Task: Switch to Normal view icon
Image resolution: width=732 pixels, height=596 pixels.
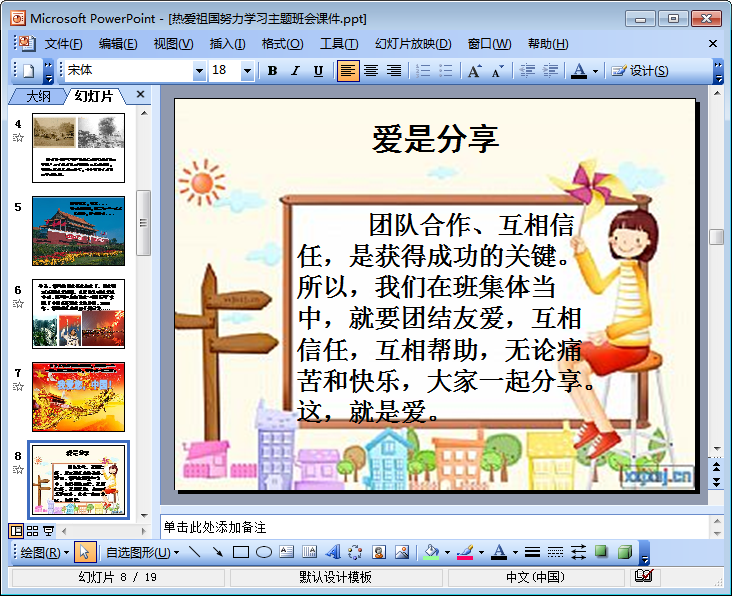Action: click(16, 531)
